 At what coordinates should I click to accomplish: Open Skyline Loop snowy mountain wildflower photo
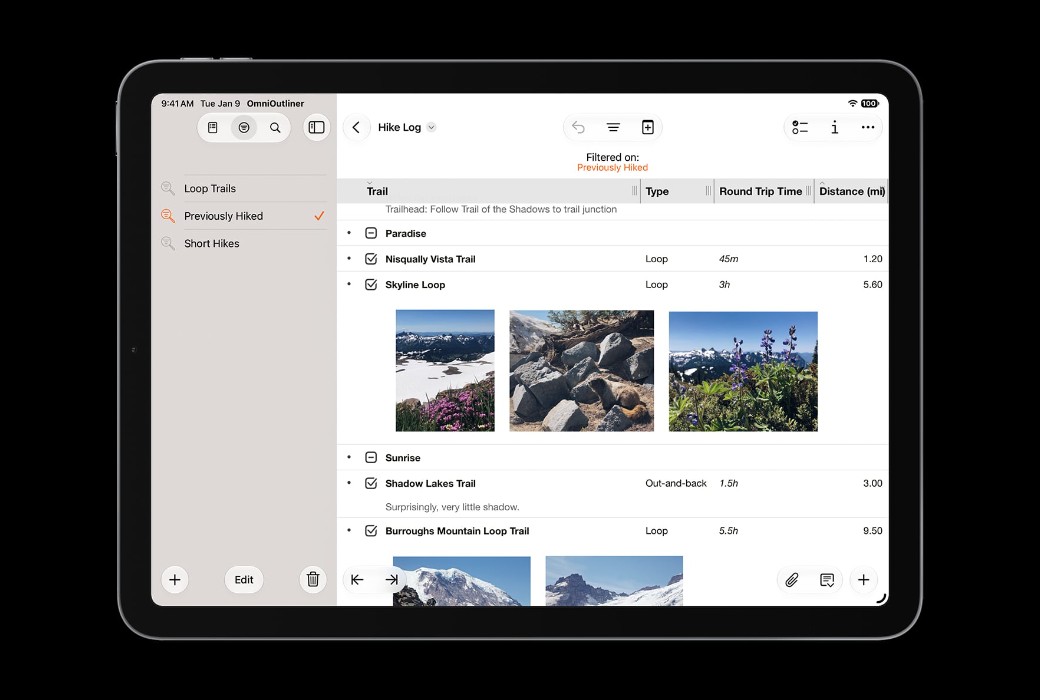pos(445,371)
